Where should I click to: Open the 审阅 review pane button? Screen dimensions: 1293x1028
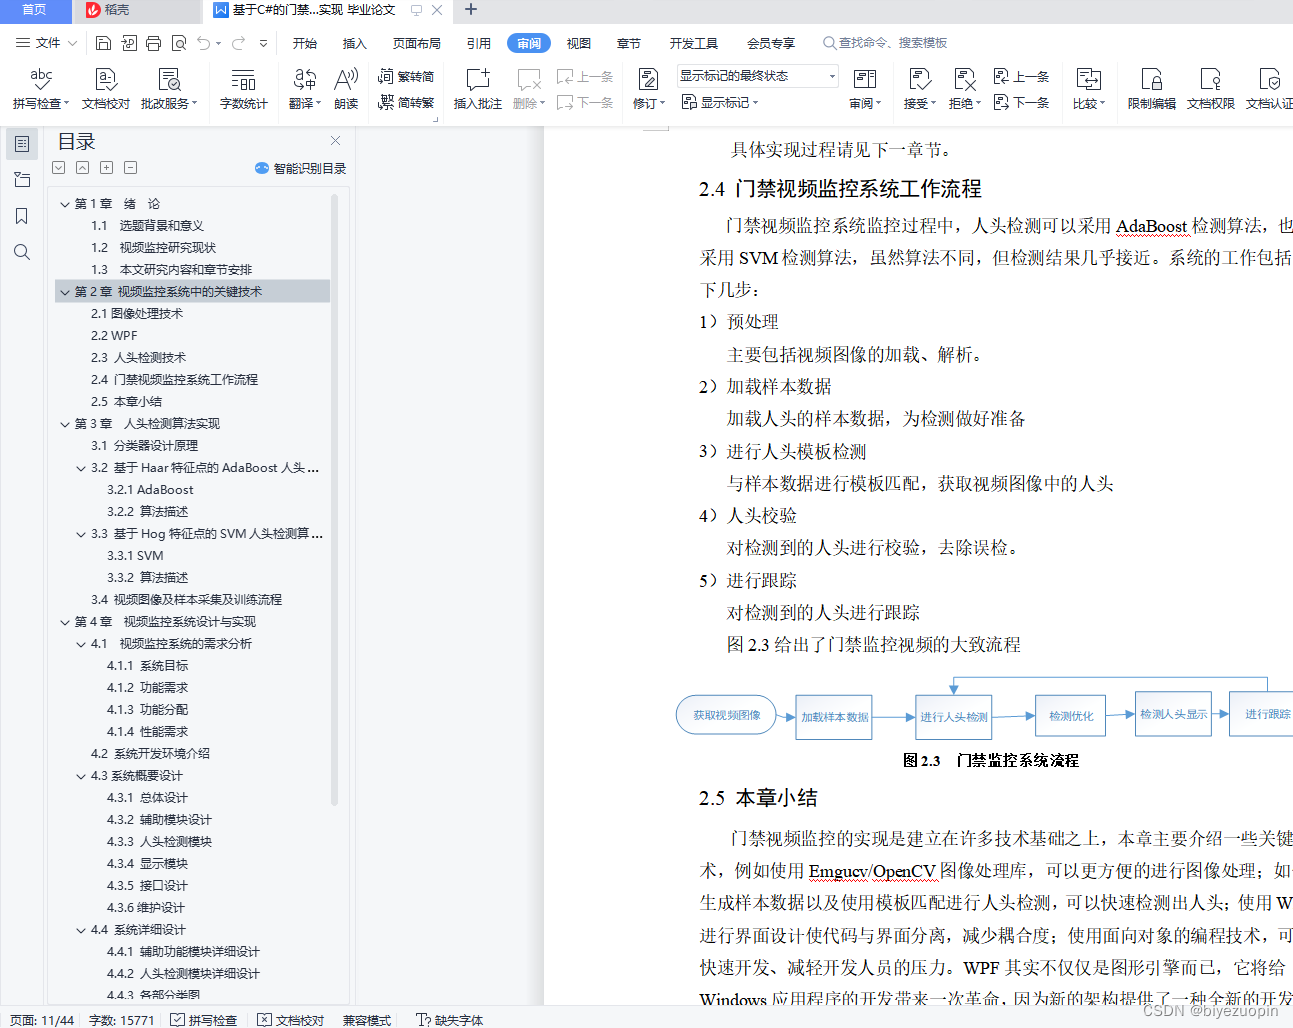tap(865, 88)
